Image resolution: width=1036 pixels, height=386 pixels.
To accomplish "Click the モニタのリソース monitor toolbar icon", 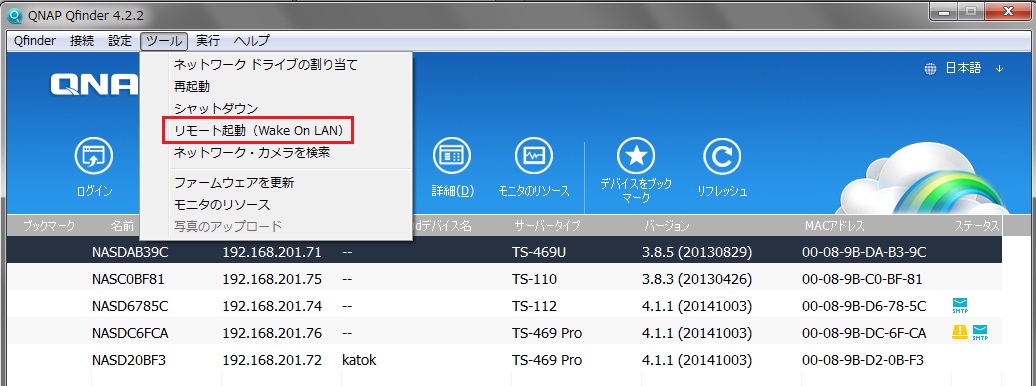I will [534, 156].
